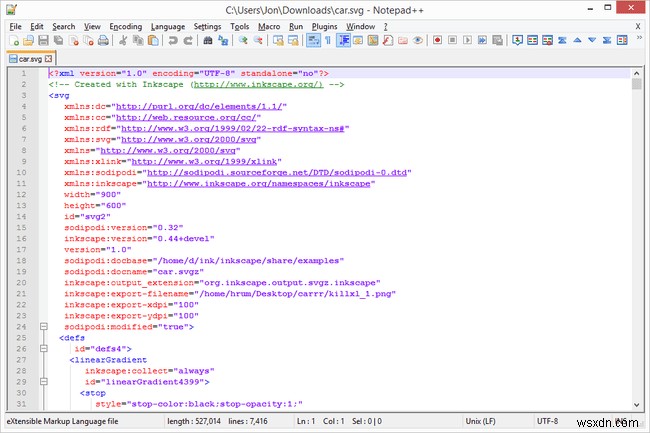Toggle the monitoring eye icon

(x=419, y=41)
